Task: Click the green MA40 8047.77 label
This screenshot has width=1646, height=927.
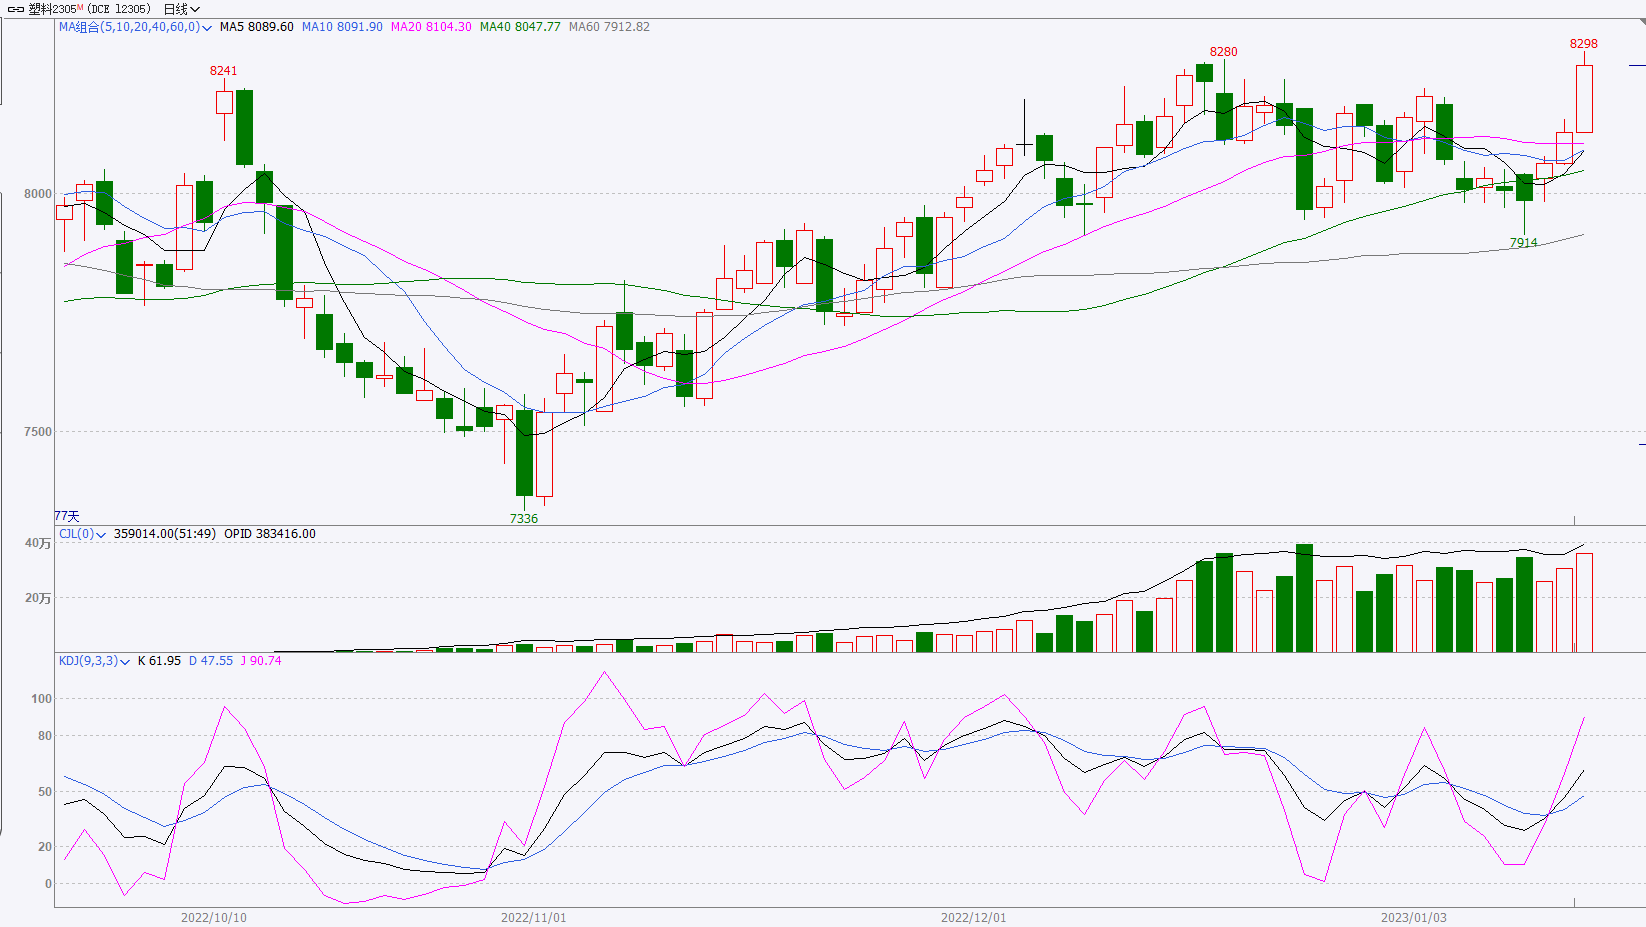Action: click(520, 27)
